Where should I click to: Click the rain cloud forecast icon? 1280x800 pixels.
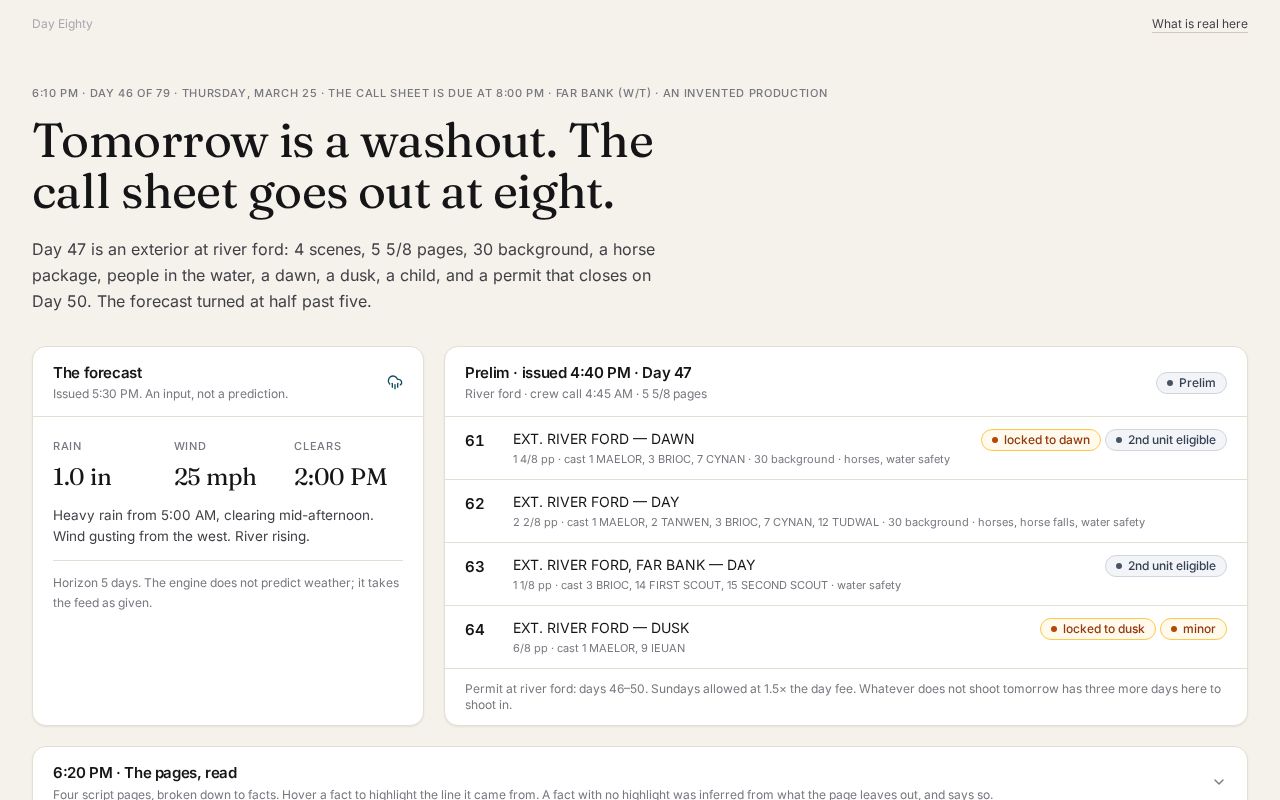pyautogui.click(x=395, y=382)
